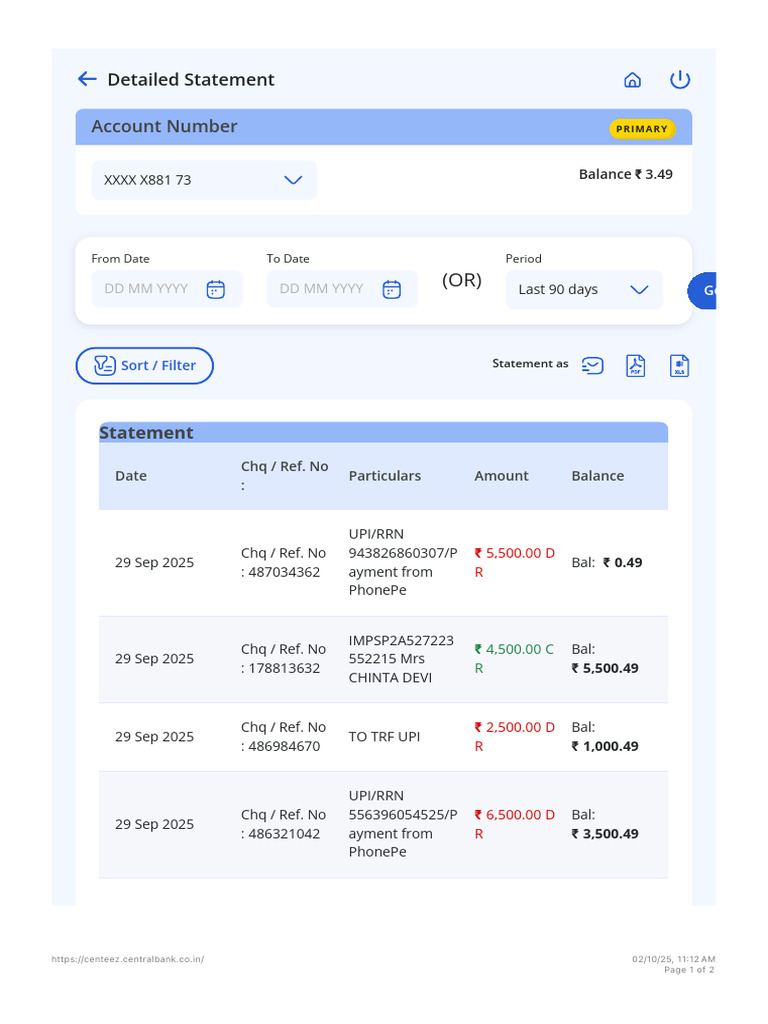Click the Date column header

[131, 475]
